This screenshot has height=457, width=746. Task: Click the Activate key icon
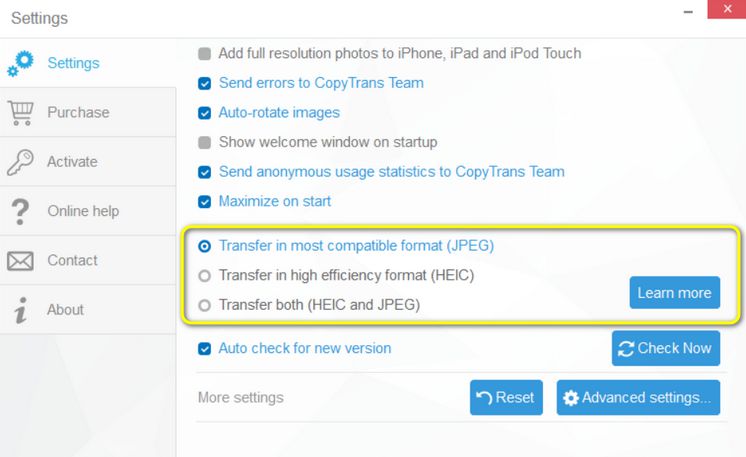[20, 162]
